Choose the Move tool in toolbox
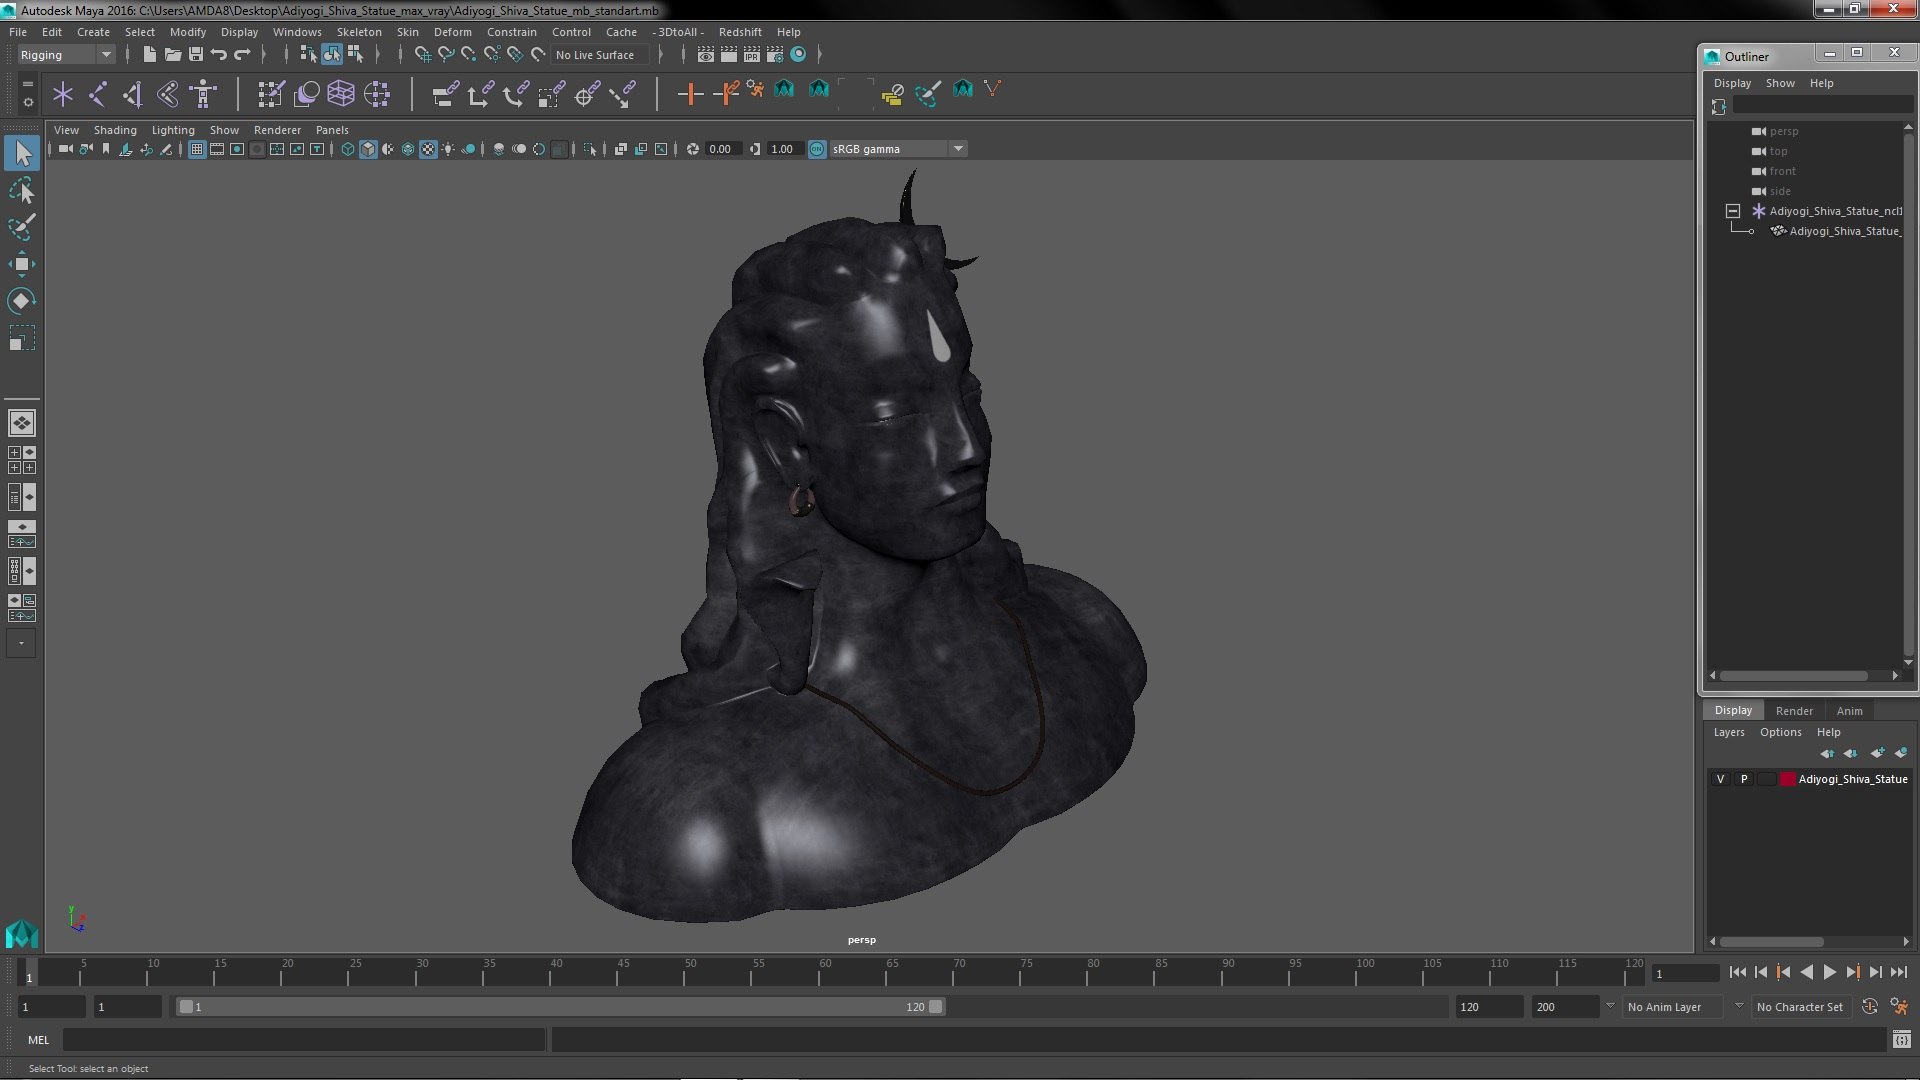This screenshot has height=1080, width=1920. pyautogui.click(x=22, y=264)
